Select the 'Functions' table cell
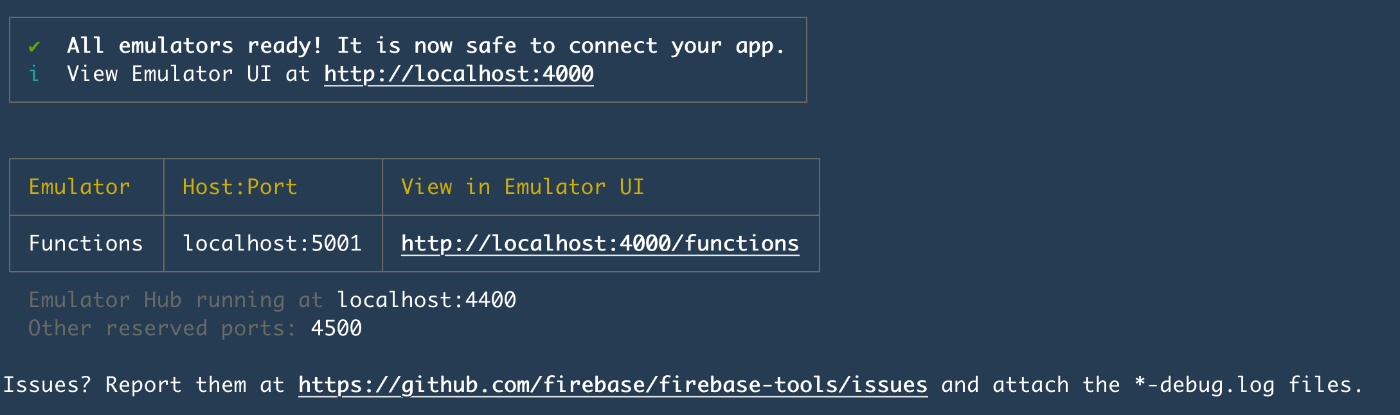Image resolution: width=1400 pixels, height=415 pixels. click(x=86, y=243)
